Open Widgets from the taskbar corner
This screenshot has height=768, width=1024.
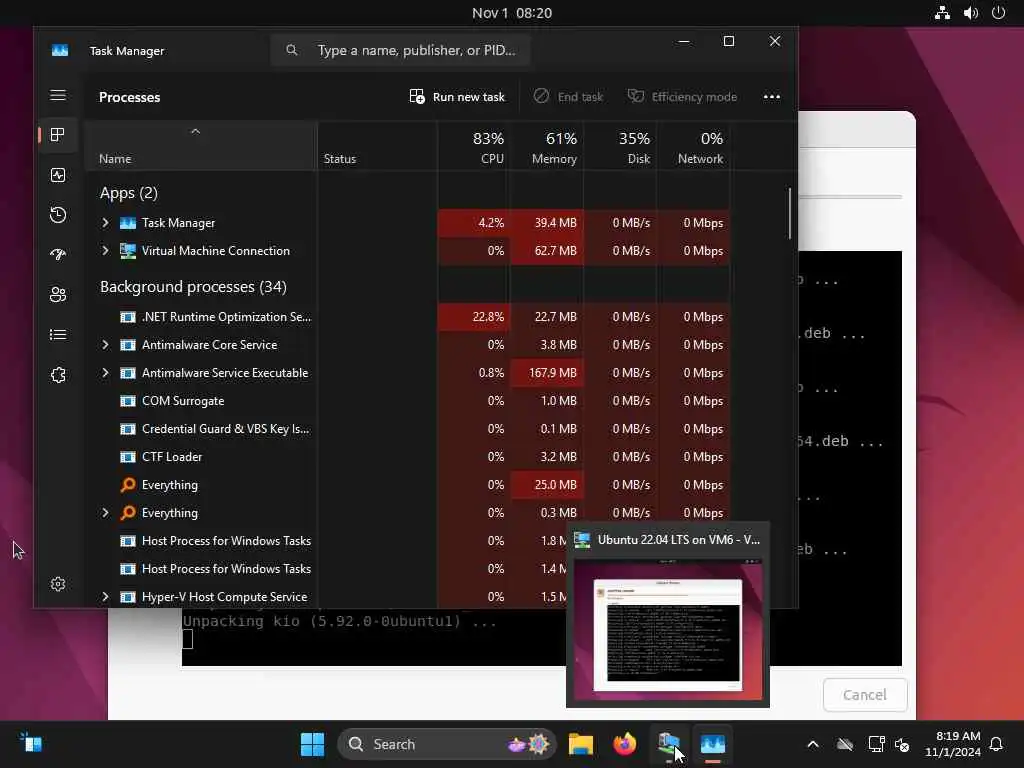point(31,743)
